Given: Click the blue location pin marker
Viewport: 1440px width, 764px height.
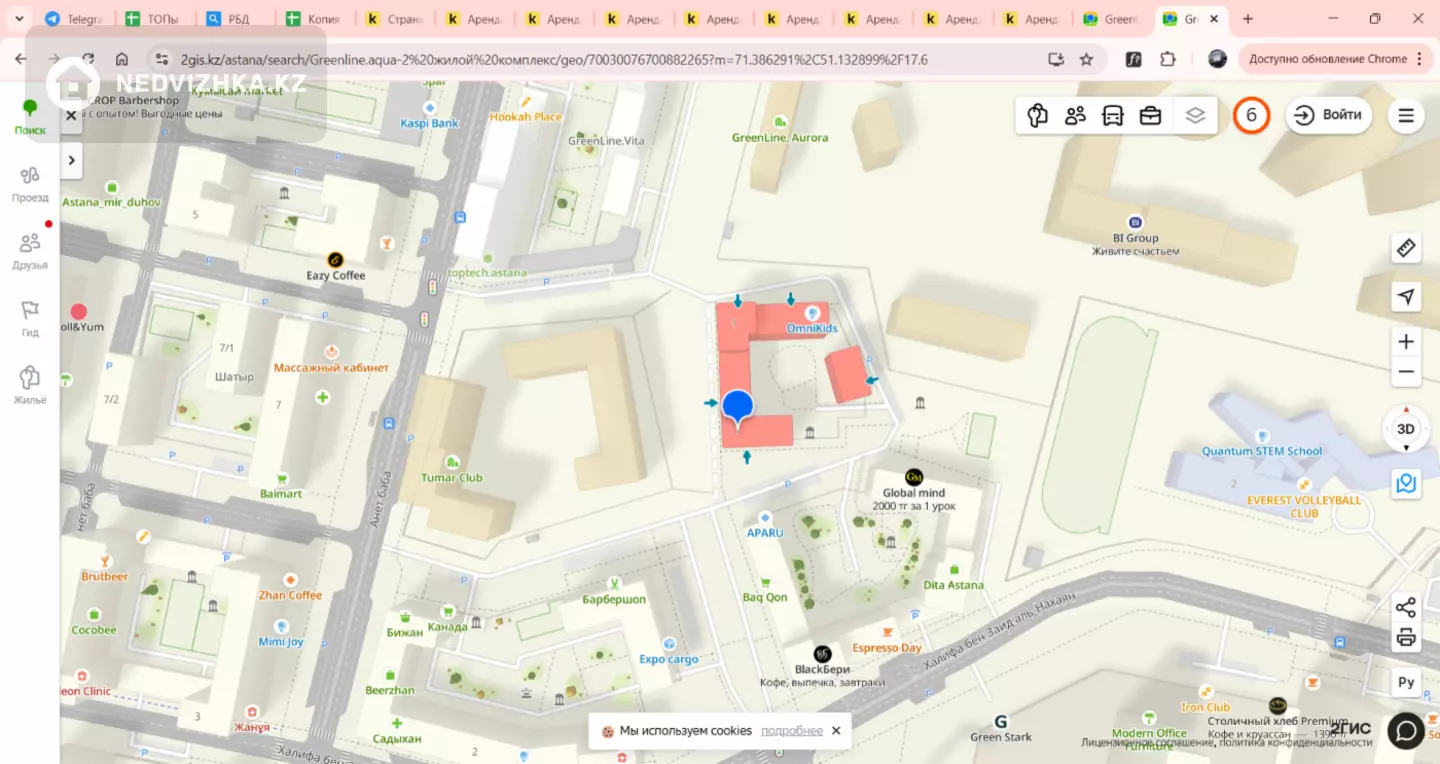Looking at the screenshot, I should (x=737, y=406).
